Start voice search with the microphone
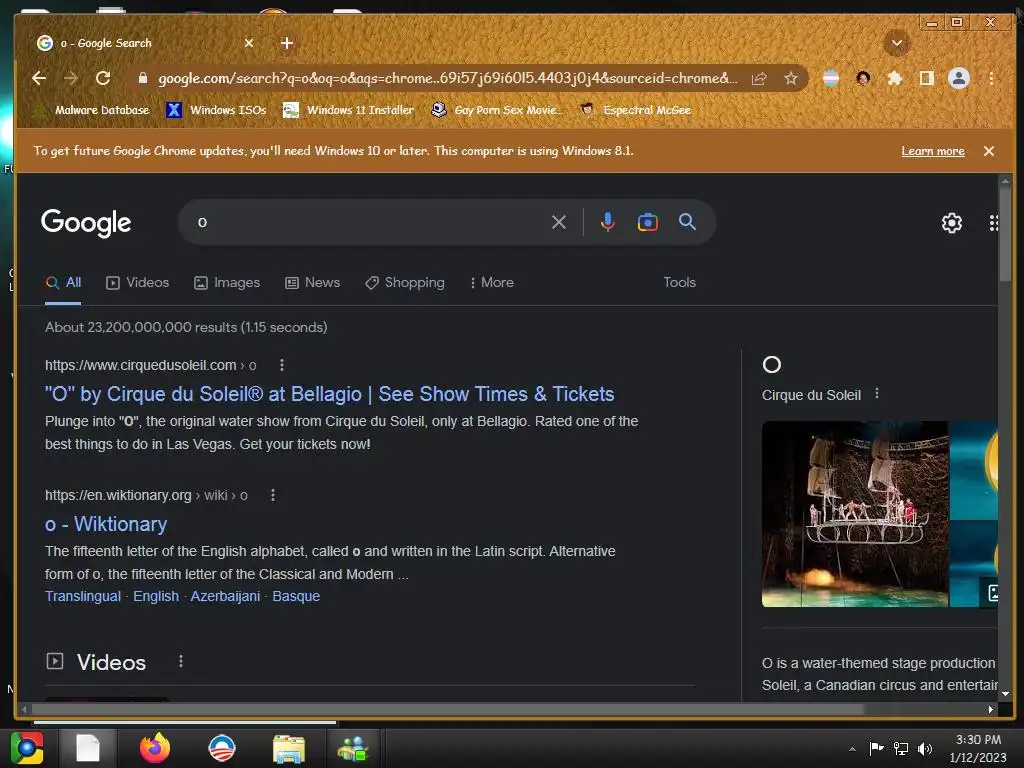 point(607,222)
